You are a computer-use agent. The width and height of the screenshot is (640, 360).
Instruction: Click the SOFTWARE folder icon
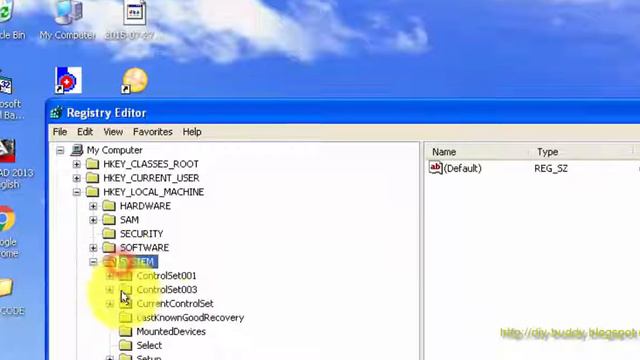[109, 247]
